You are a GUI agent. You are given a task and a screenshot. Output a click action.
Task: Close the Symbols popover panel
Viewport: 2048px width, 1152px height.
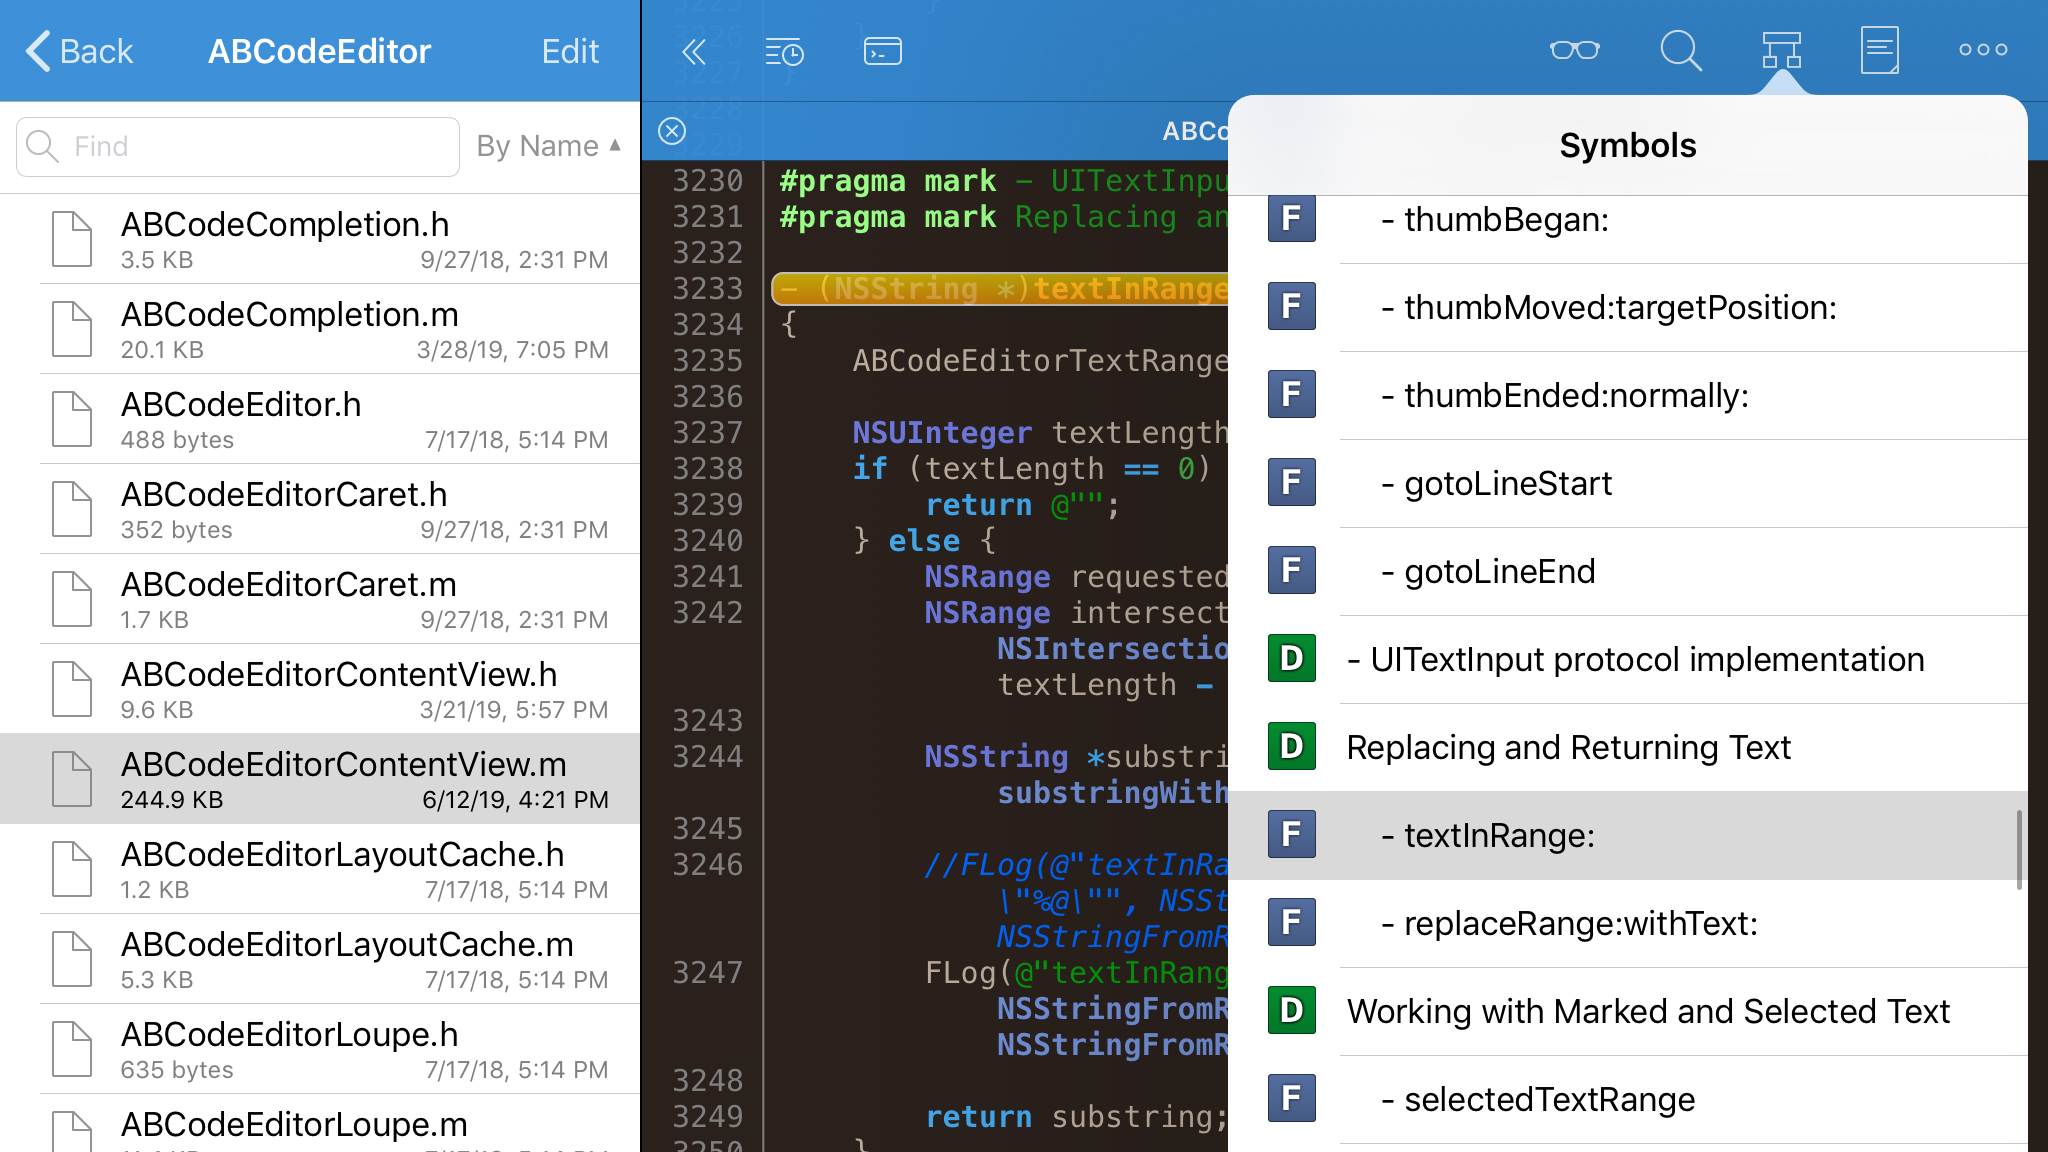(x=1781, y=51)
